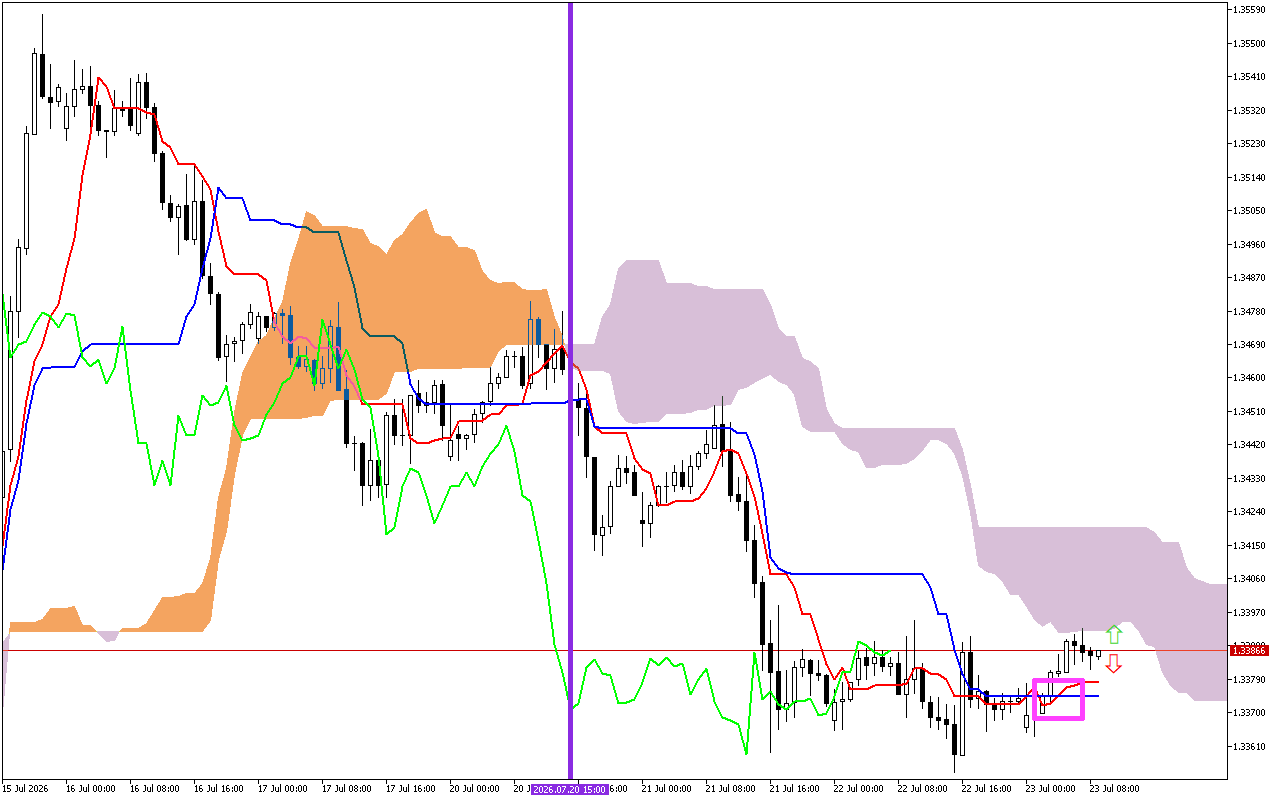Click the 1.35050 price scale value

click(x=1251, y=211)
